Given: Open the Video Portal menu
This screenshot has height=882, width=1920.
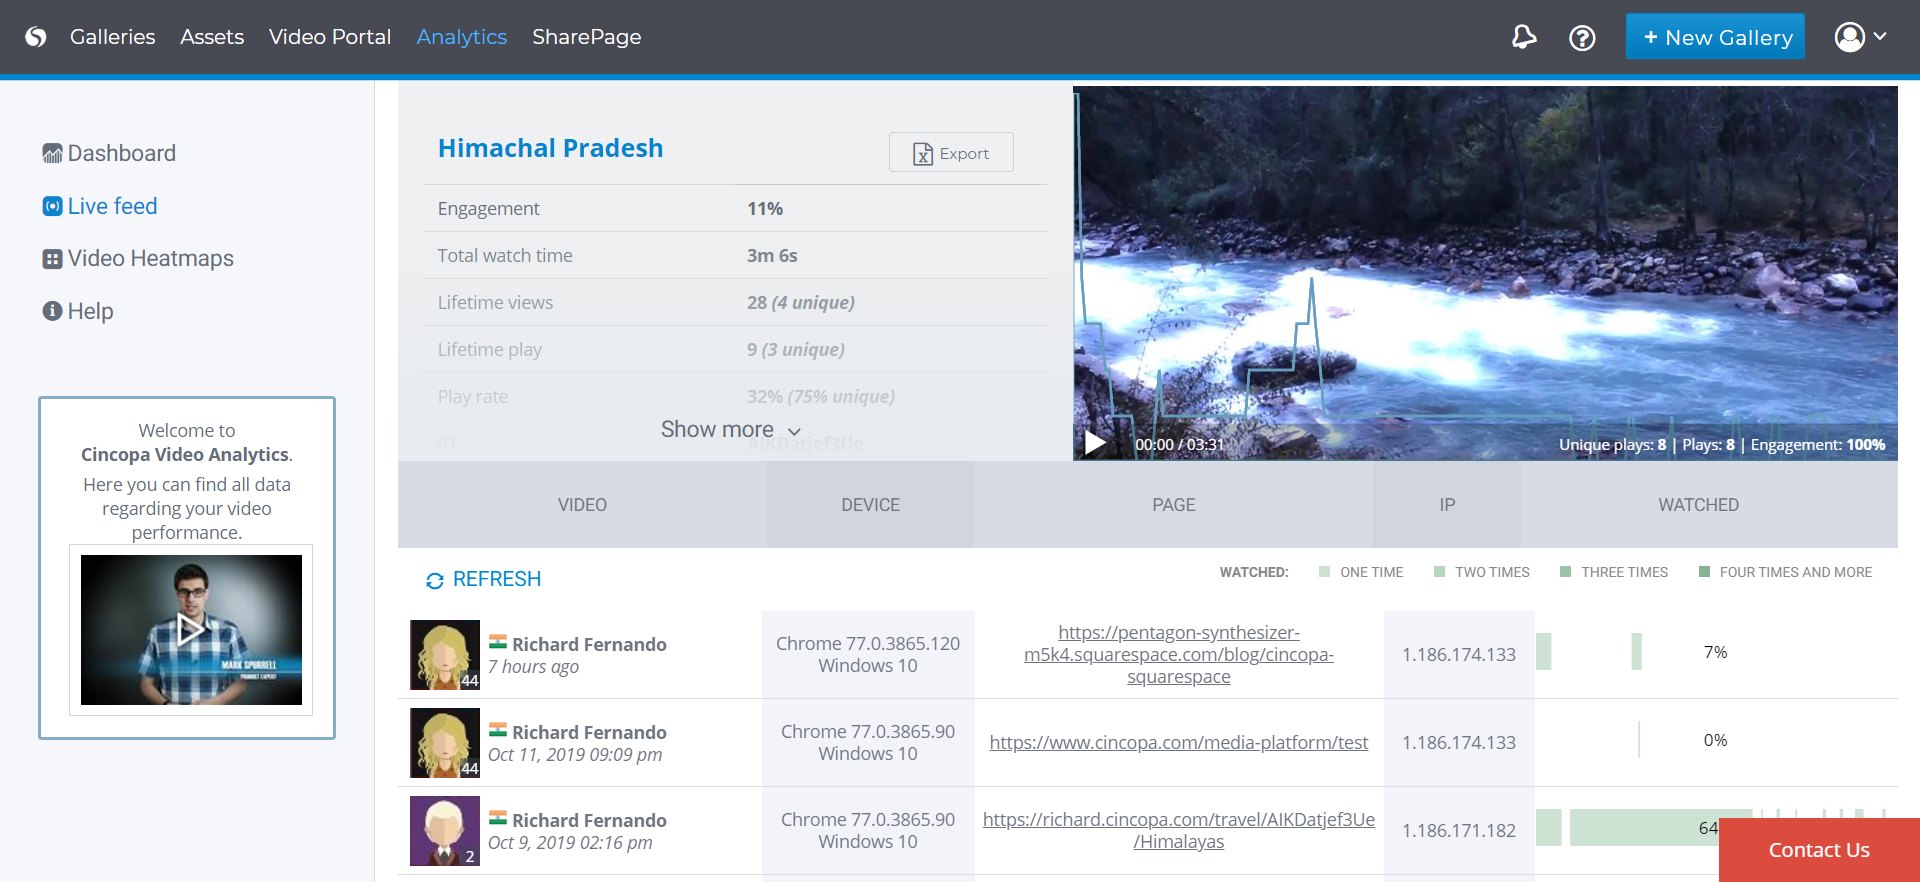Looking at the screenshot, I should [329, 37].
